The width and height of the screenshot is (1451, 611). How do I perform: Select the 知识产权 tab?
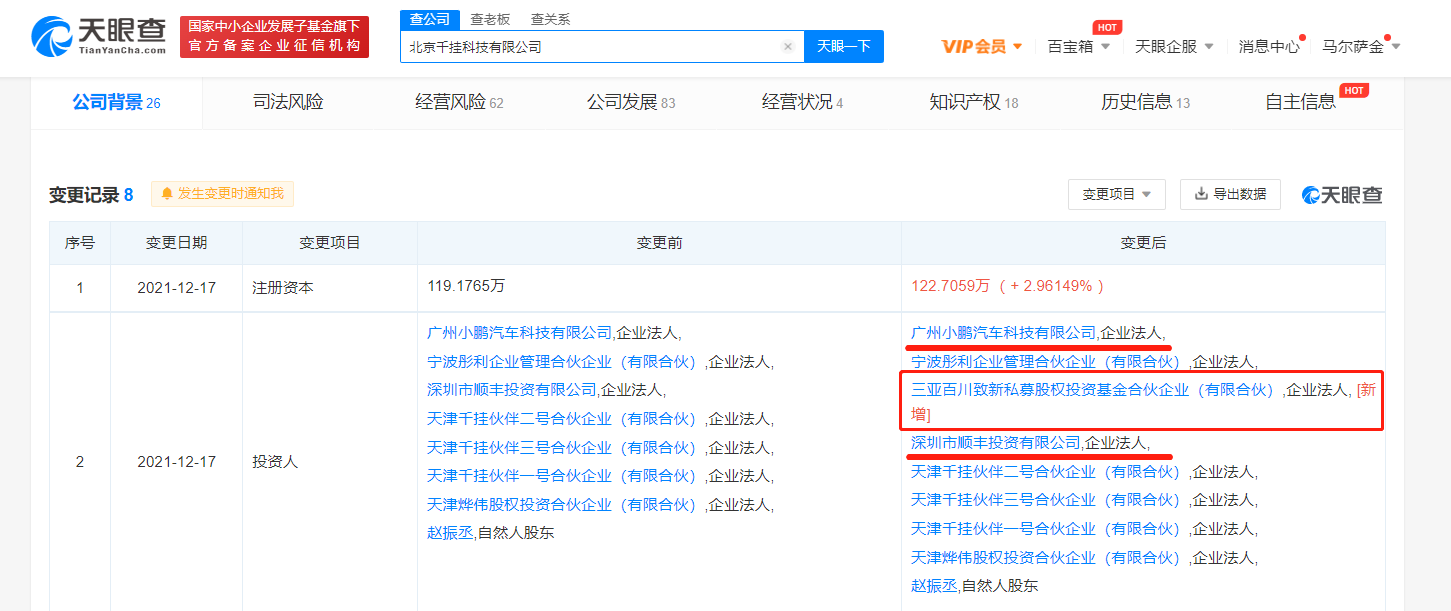(974, 102)
